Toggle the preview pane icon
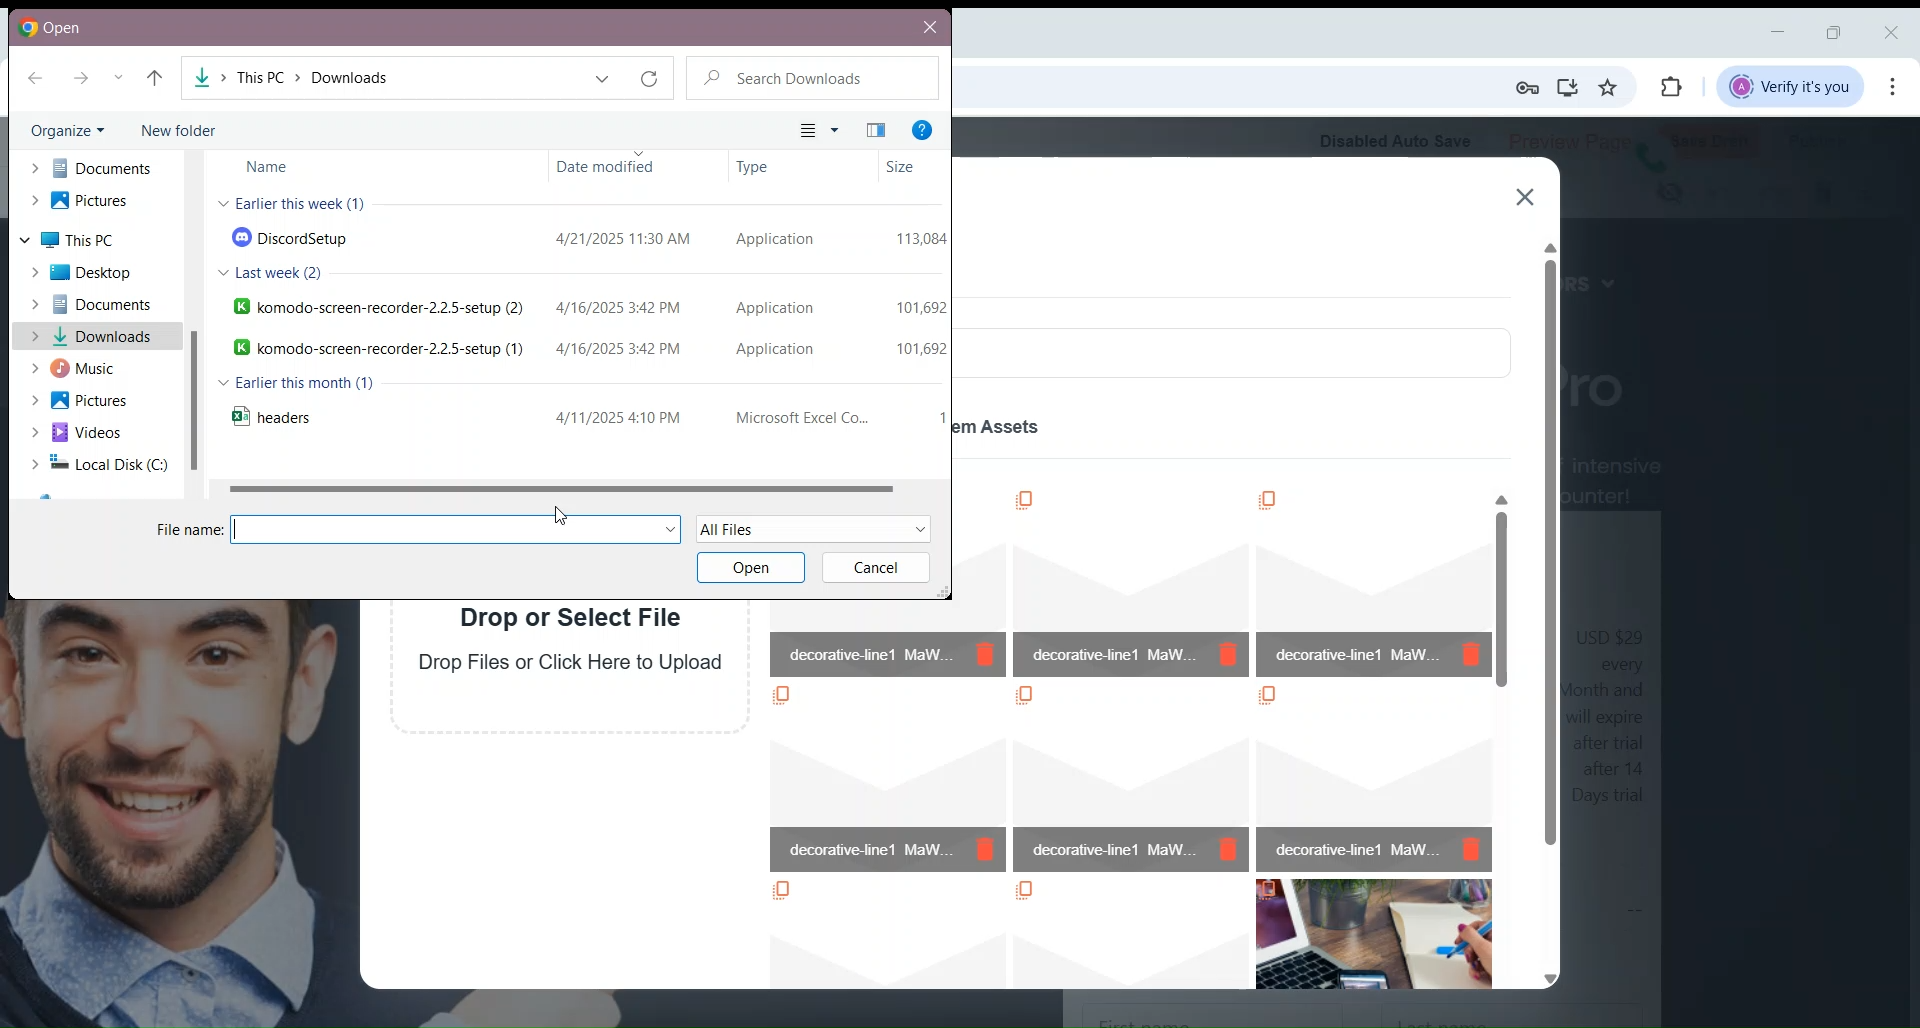 coord(877,131)
